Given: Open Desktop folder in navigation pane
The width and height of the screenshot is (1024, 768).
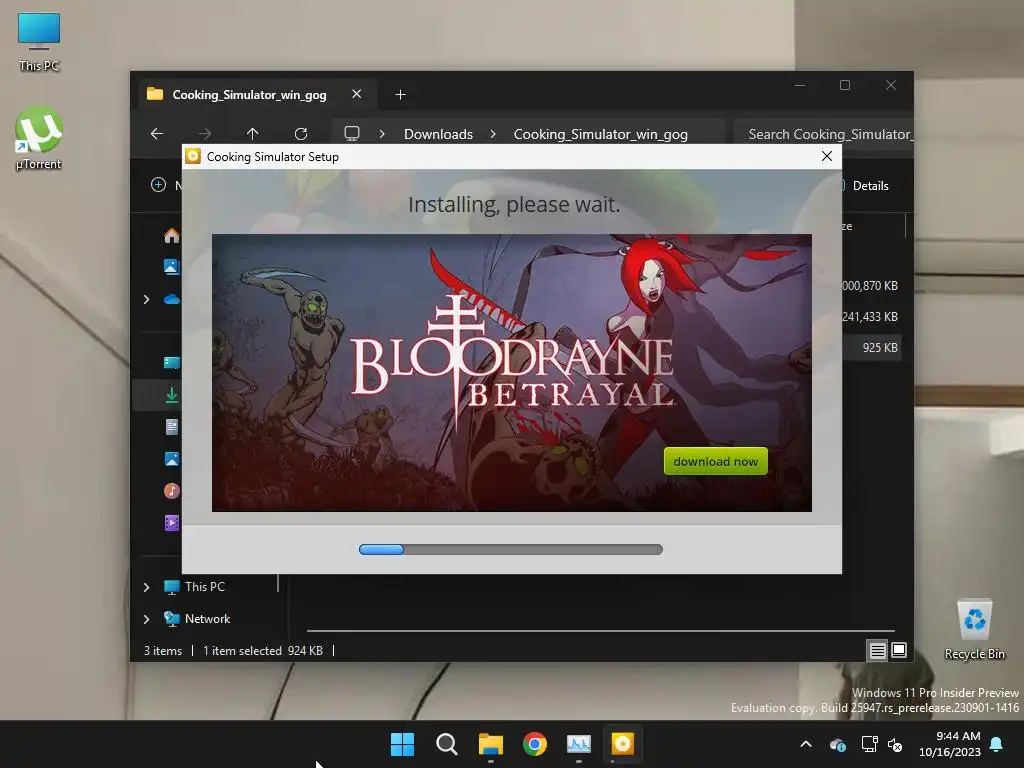Looking at the screenshot, I should [172, 362].
